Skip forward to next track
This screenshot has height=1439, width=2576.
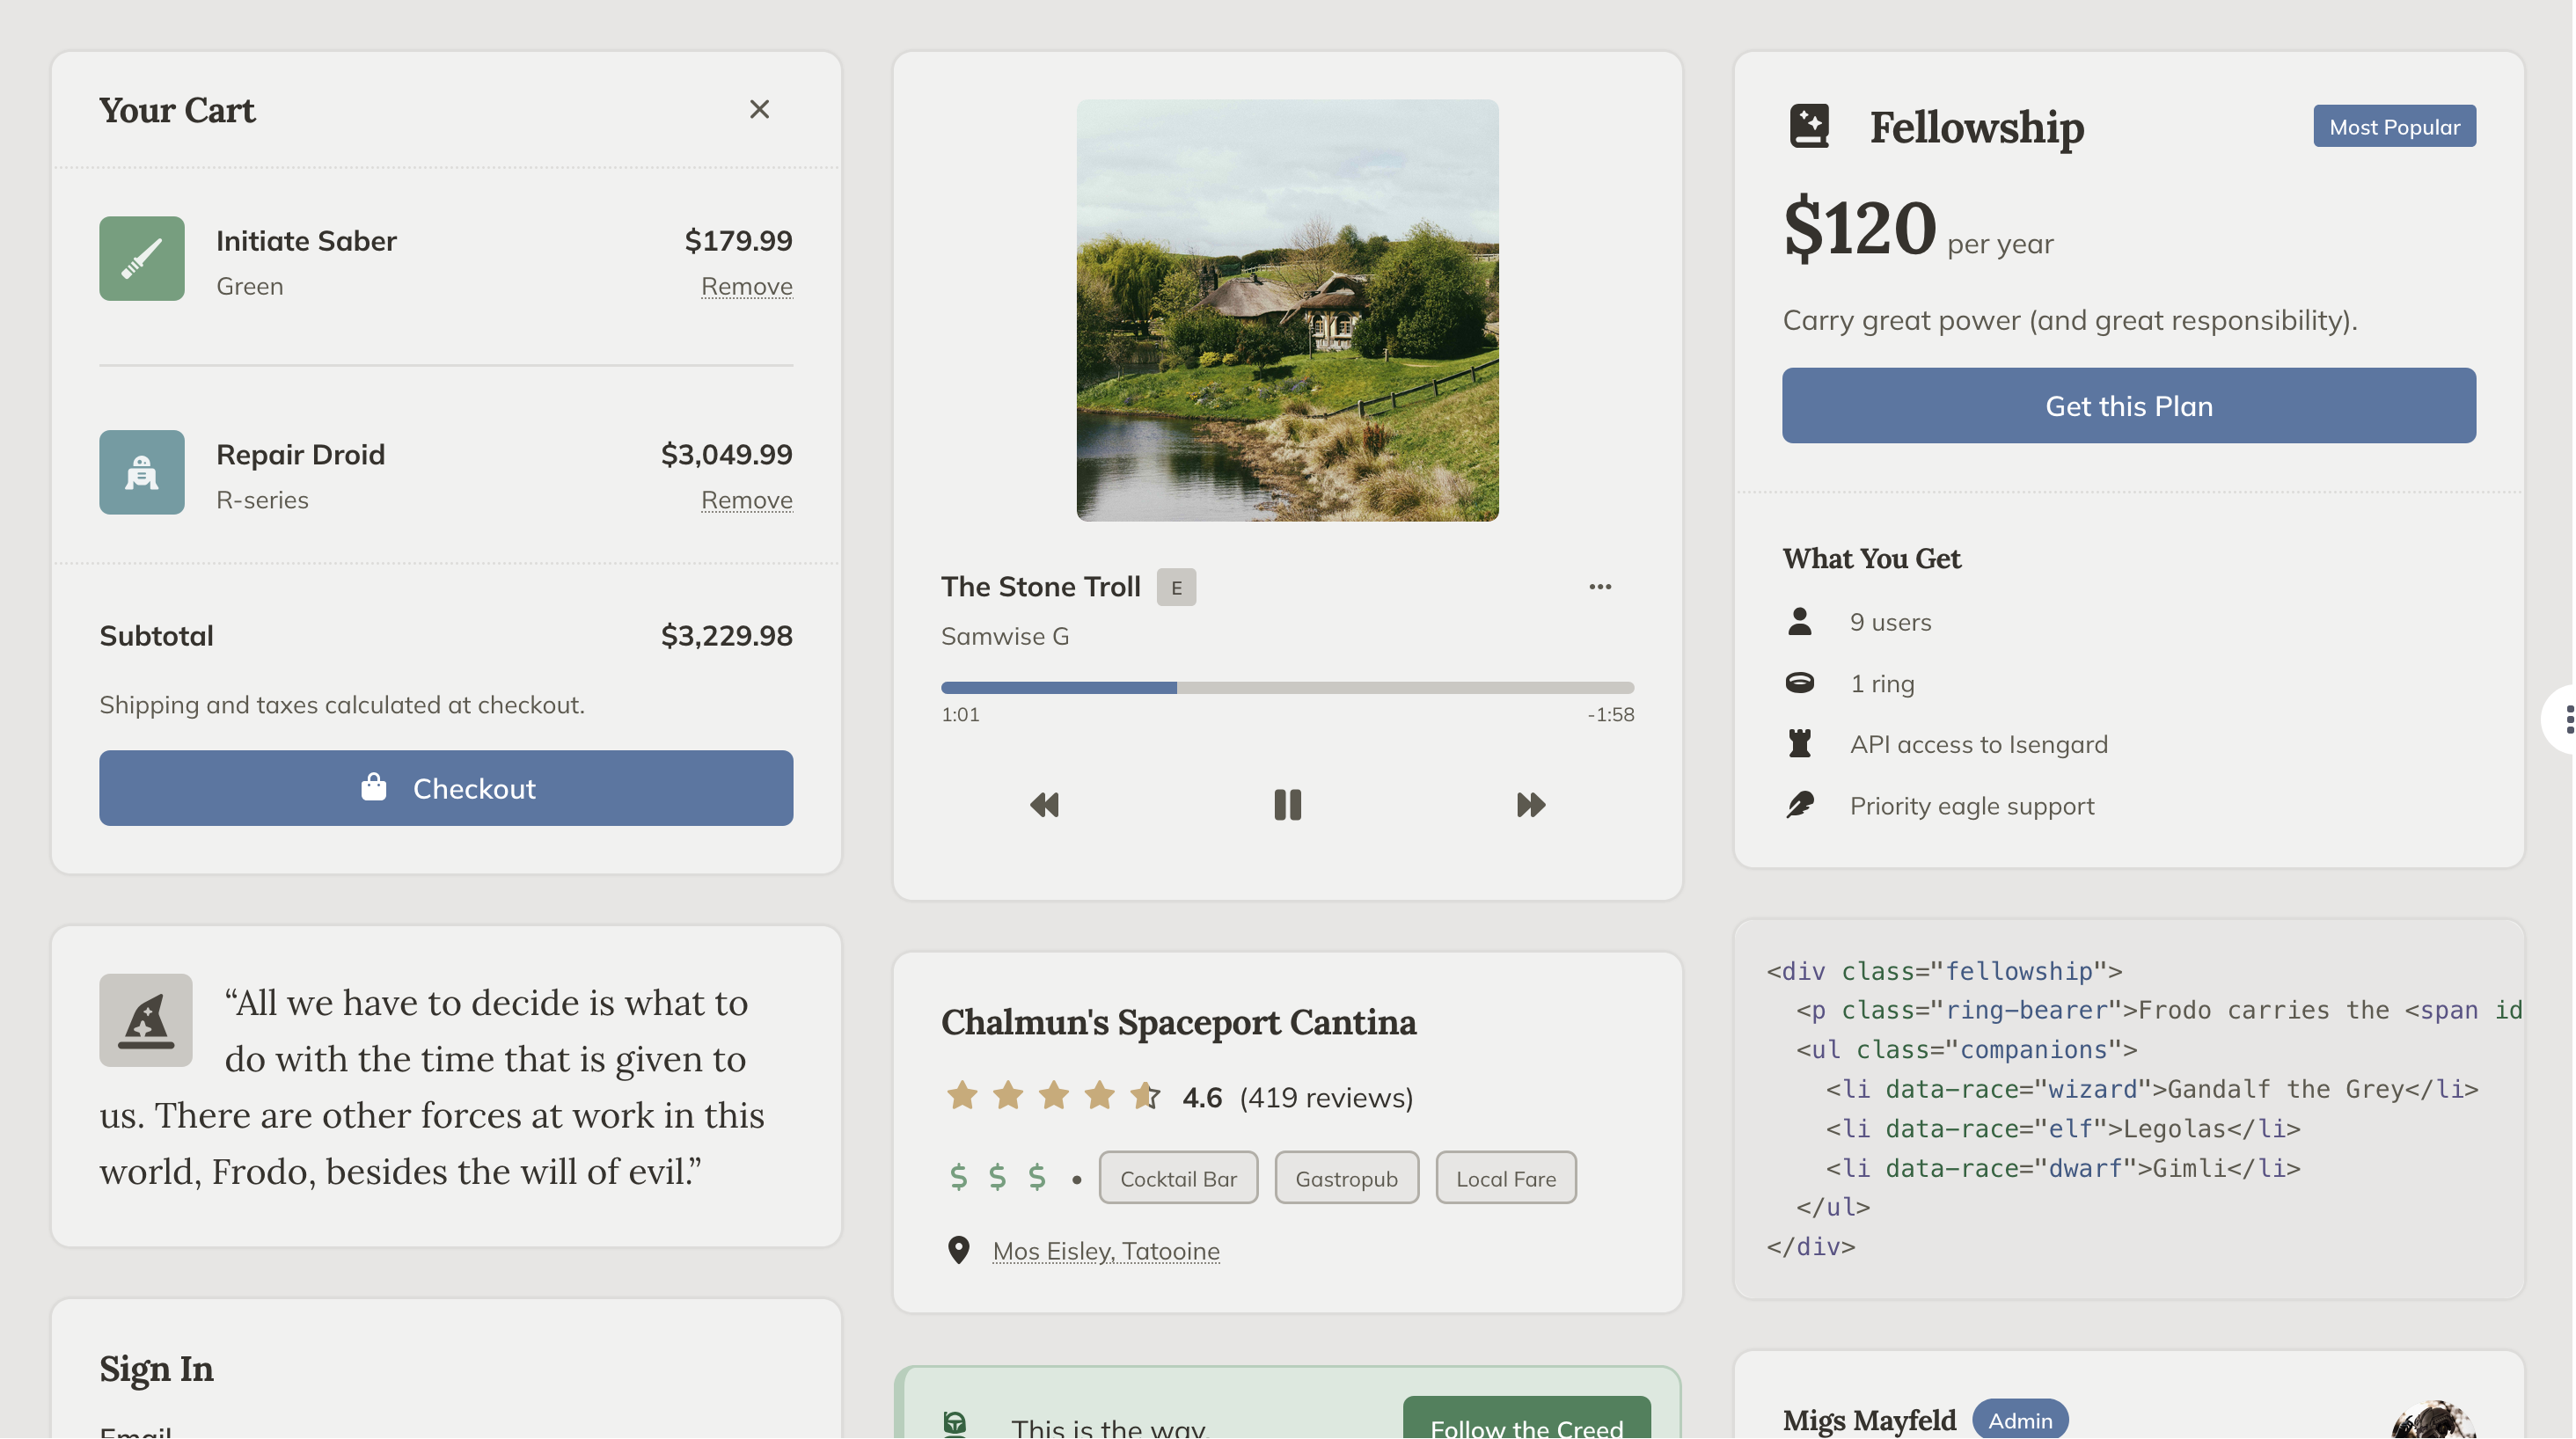pos(1531,805)
